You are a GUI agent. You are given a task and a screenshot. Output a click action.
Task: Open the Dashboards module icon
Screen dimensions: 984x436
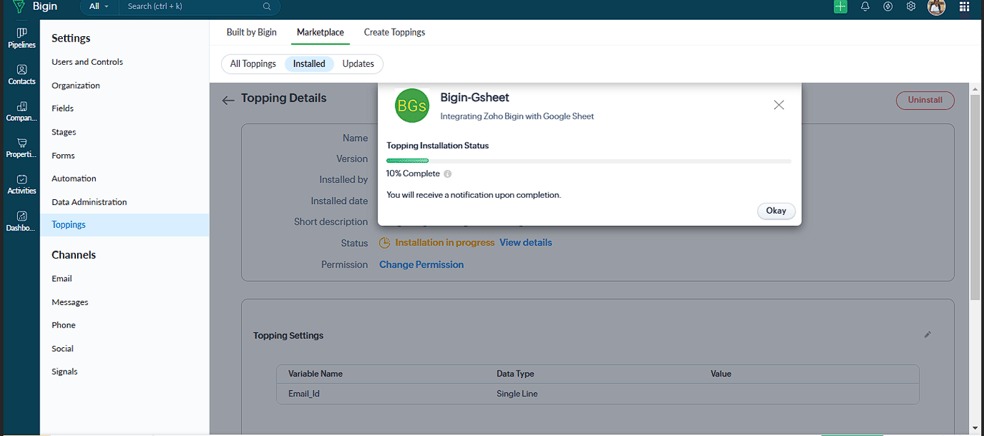click(21, 216)
